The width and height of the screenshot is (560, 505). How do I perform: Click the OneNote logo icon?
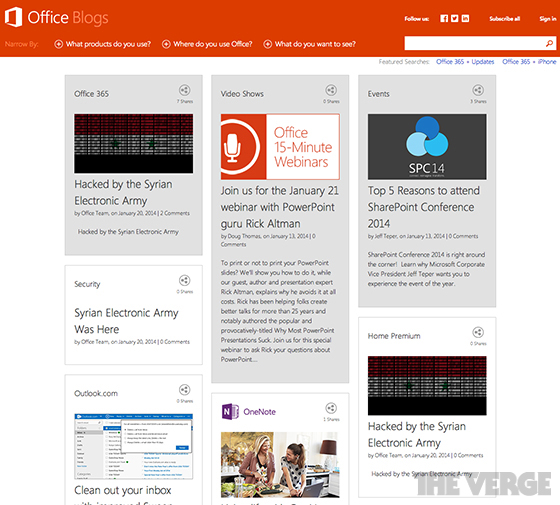(230, 411)
